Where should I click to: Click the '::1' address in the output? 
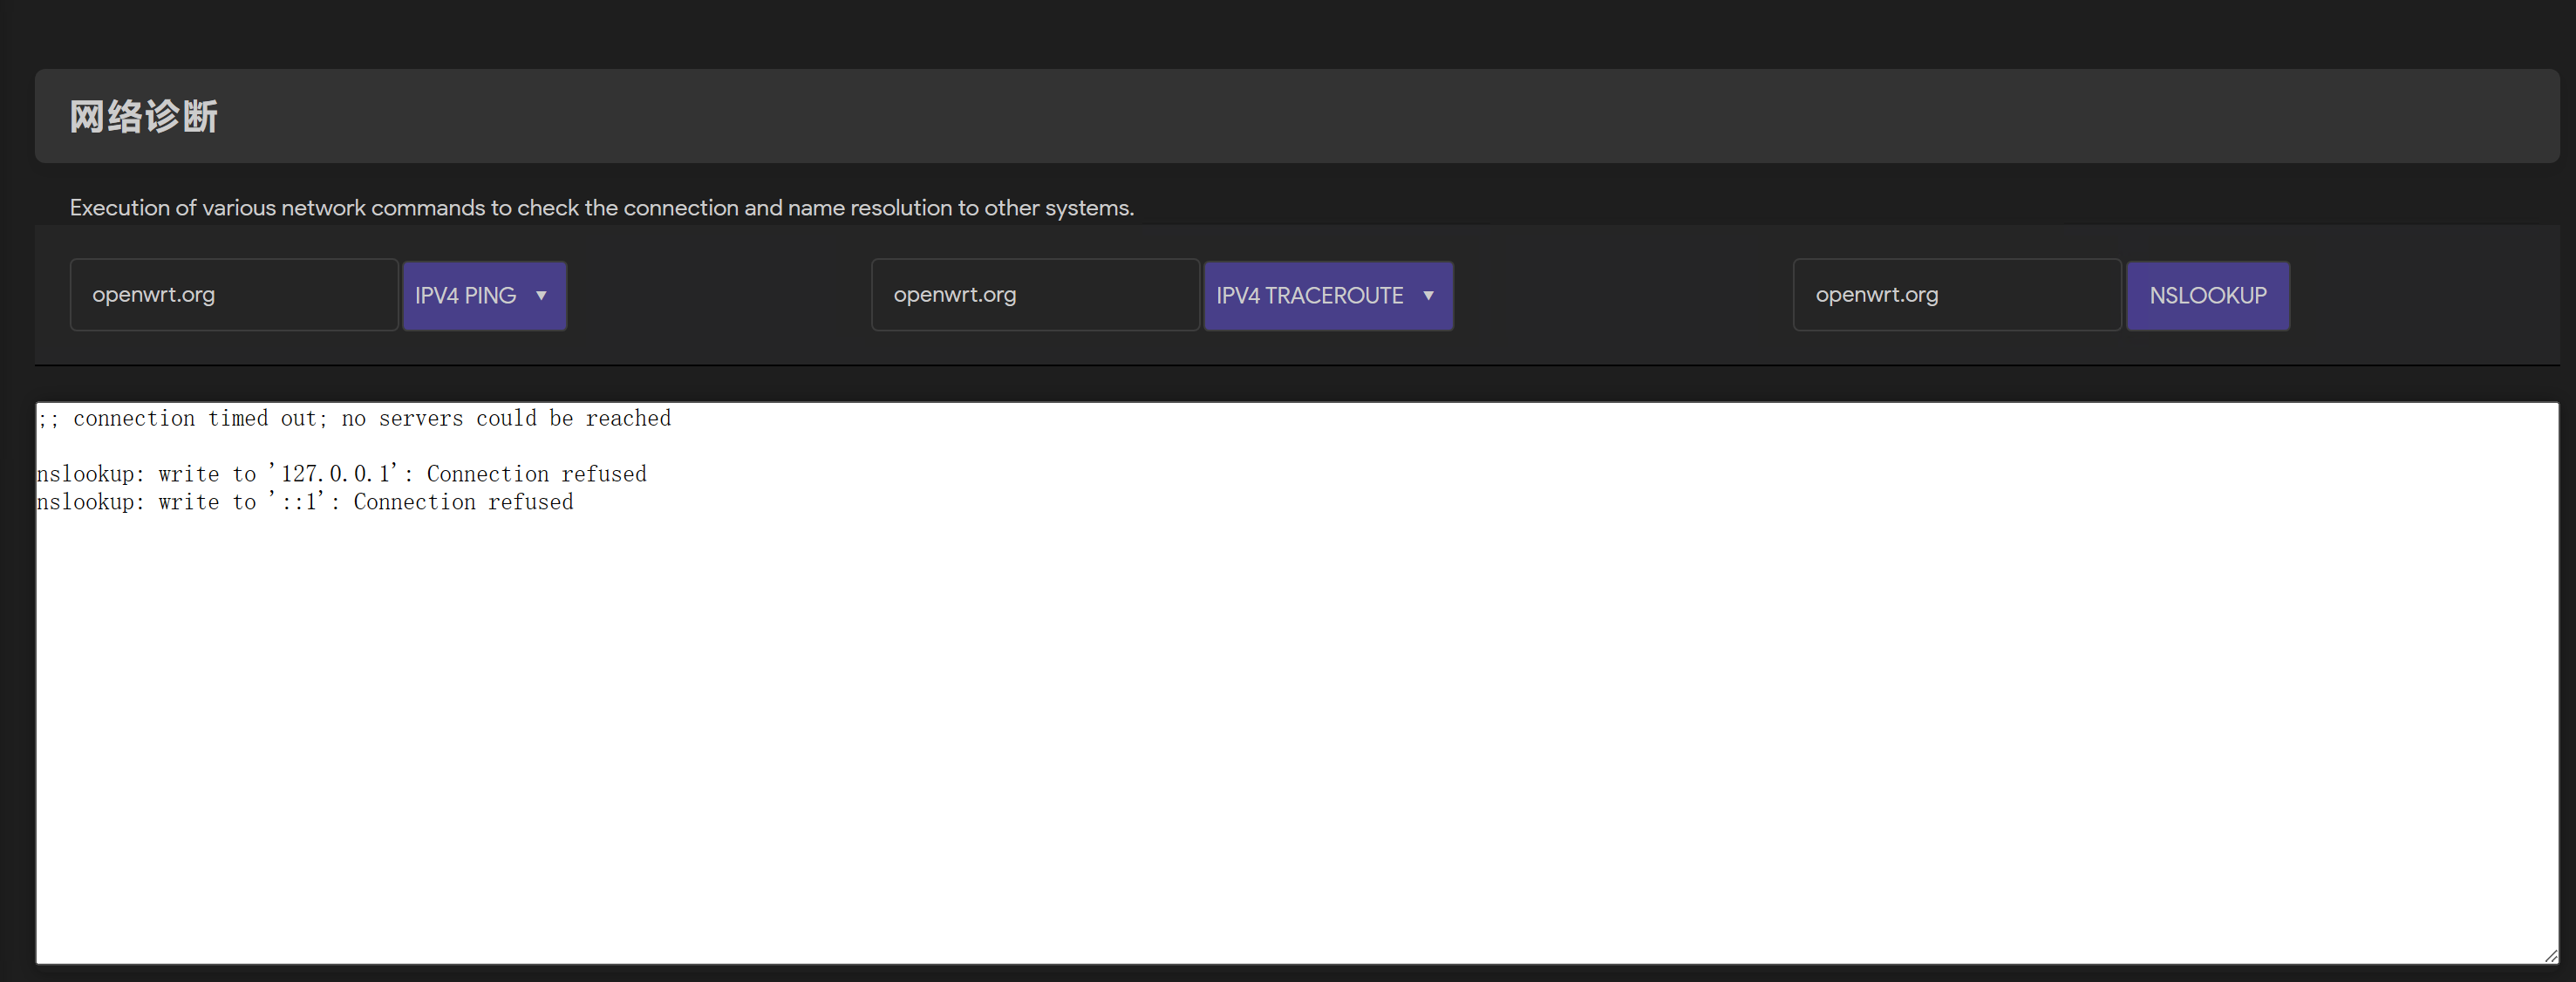[x=298, y=502]
